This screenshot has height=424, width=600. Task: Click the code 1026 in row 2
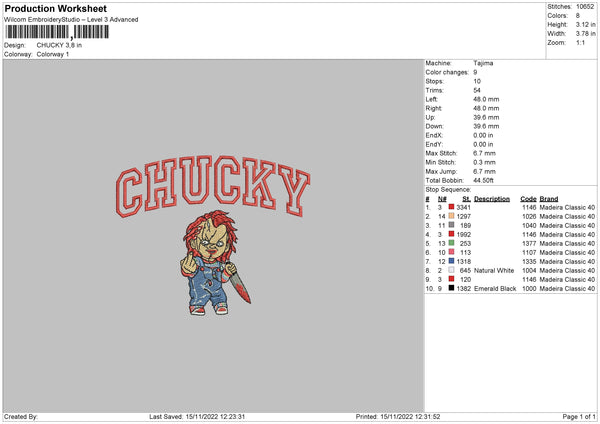pos(529,217)
